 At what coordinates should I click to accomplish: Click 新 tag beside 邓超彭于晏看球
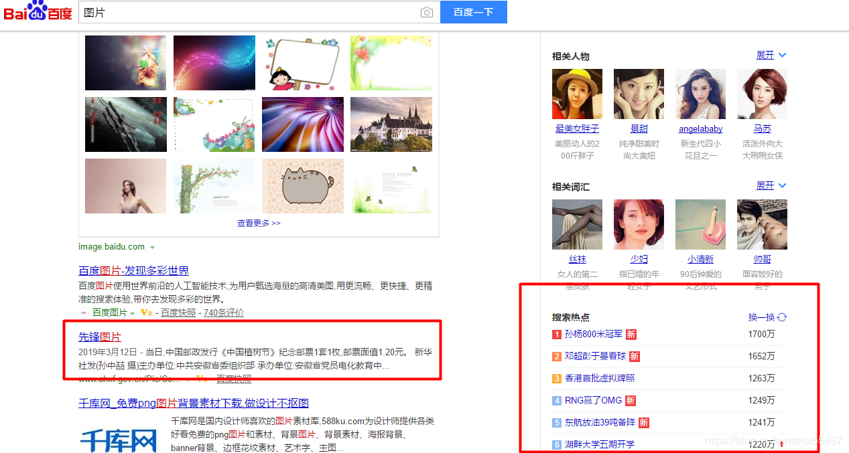tap(634, 356)
